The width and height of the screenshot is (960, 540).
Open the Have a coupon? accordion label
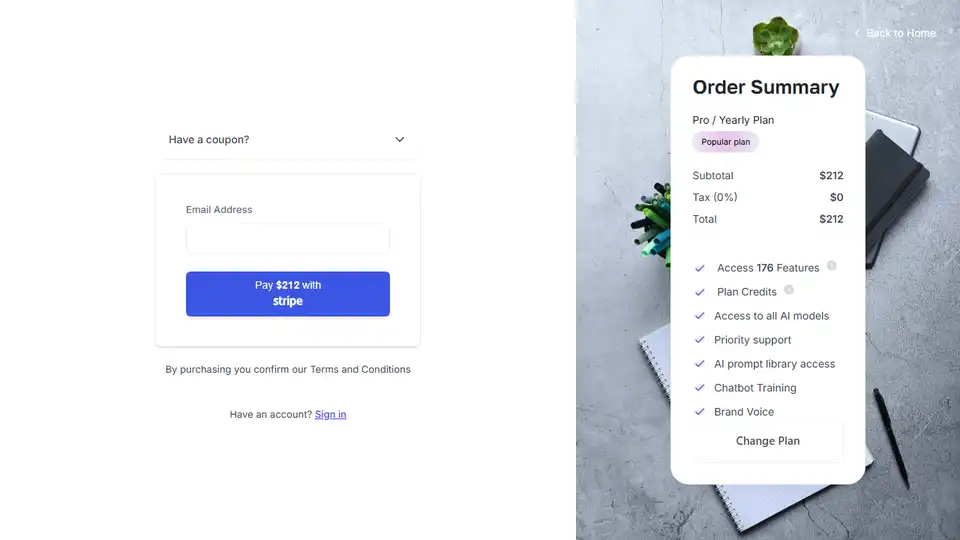click(209, 140)
